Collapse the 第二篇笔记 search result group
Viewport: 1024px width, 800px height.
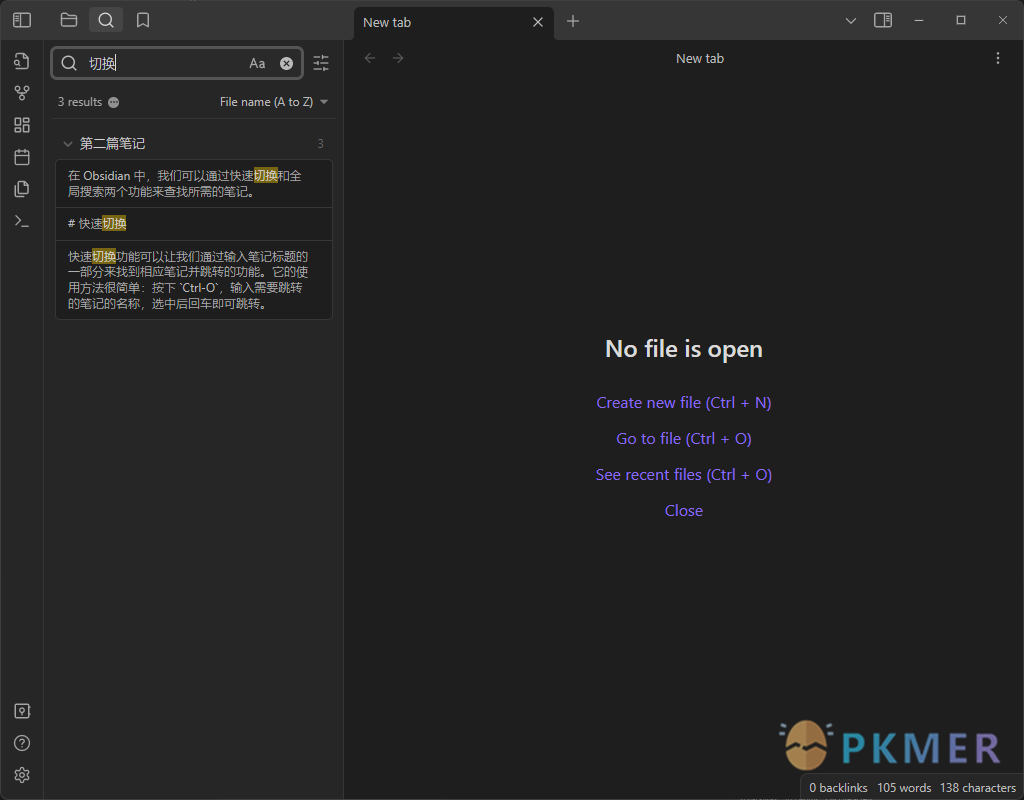click(68, 144)
